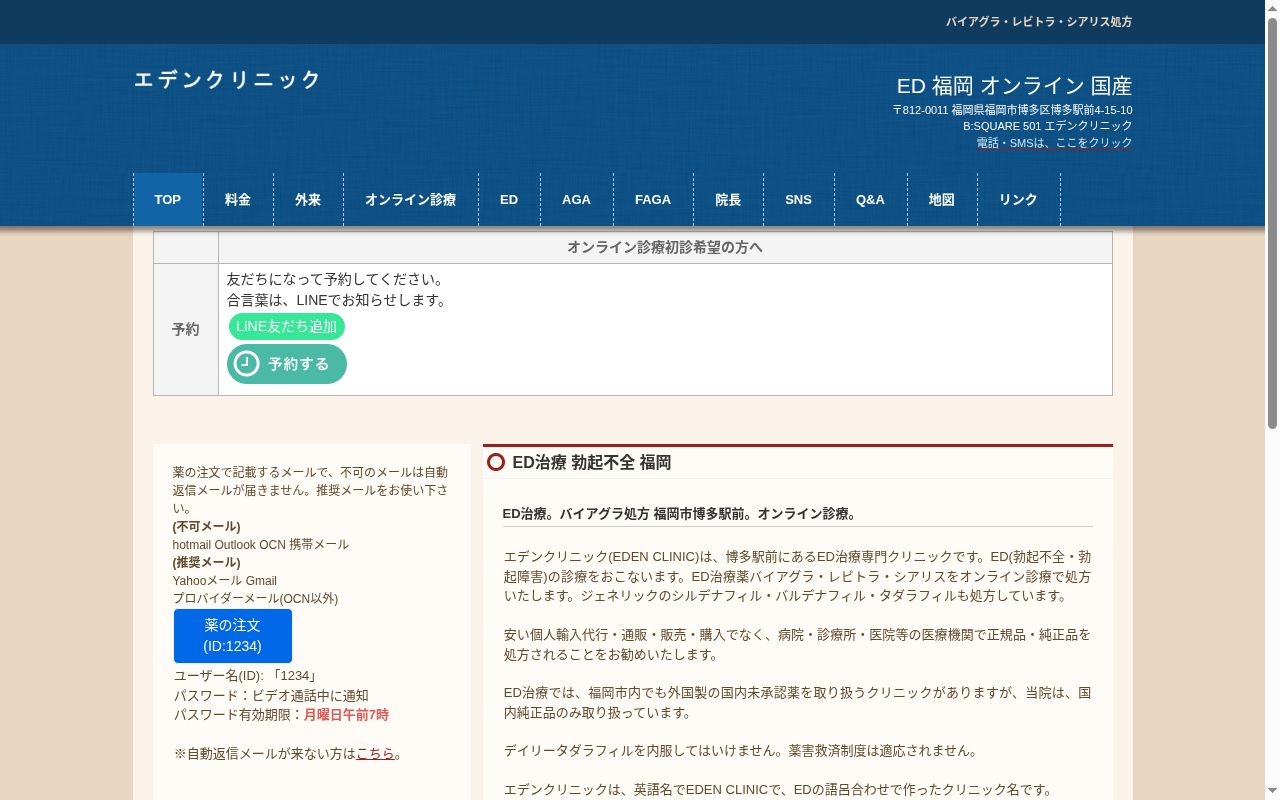Click the hotmail Outlook OCN 携帯メール line
The height and width of the screenshot is (800, 1280).
[261, 544]
